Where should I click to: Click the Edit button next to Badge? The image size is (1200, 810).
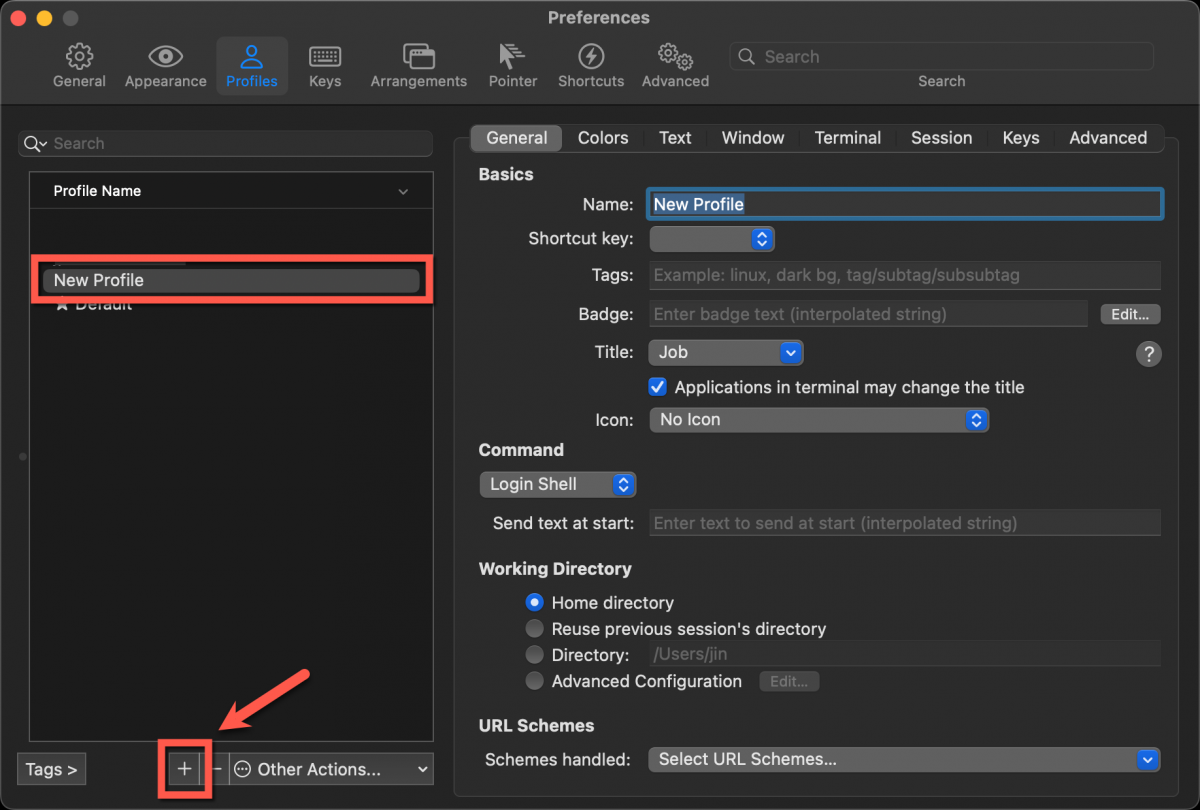[x=1130, y=314]
